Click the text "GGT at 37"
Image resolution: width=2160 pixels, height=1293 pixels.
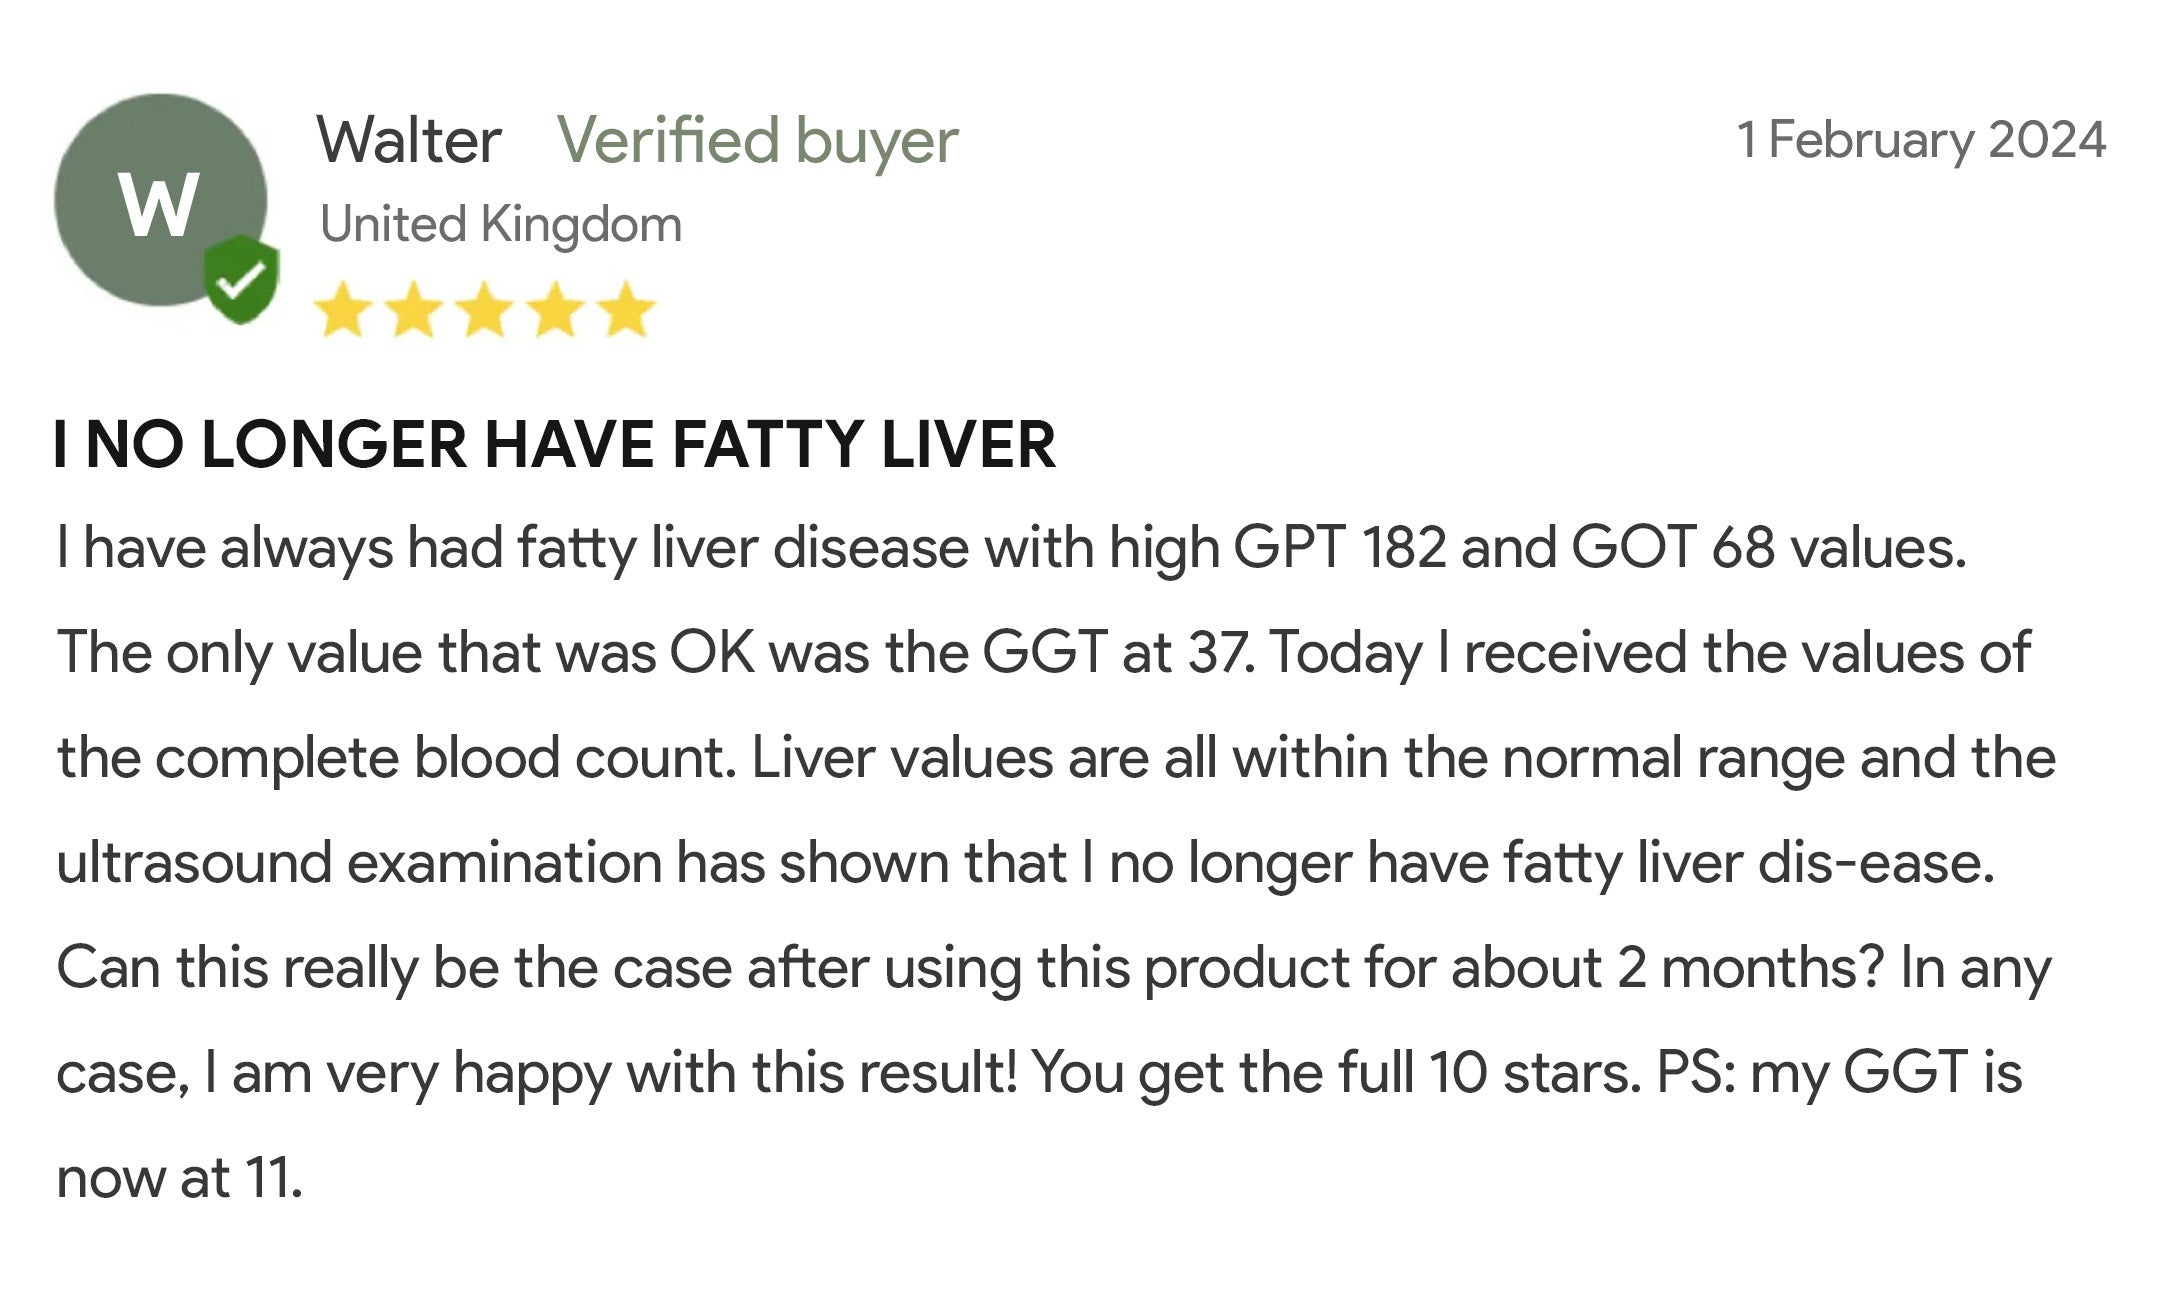pos(1116,653)
